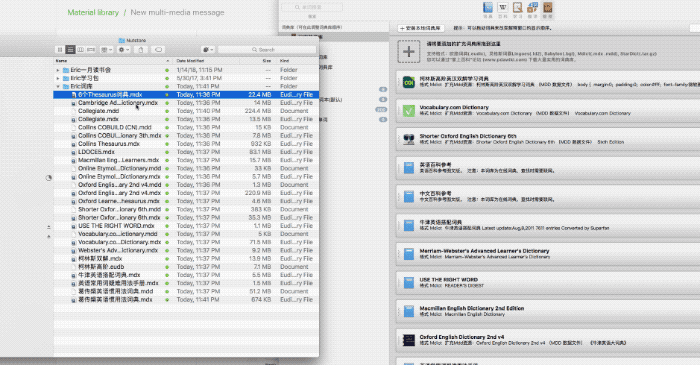Click the Finder share icon
The width and height of the screenshot is (700, 365).
click(x=141, y=50)
